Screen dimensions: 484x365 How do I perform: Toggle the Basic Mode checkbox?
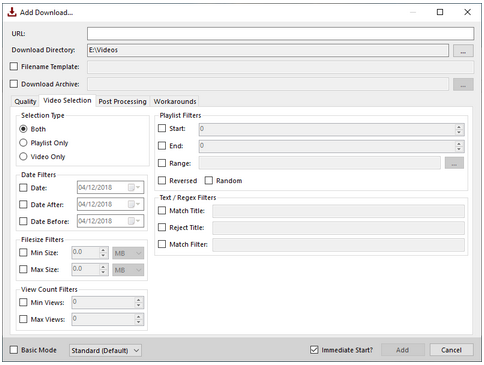click(14, 350)
